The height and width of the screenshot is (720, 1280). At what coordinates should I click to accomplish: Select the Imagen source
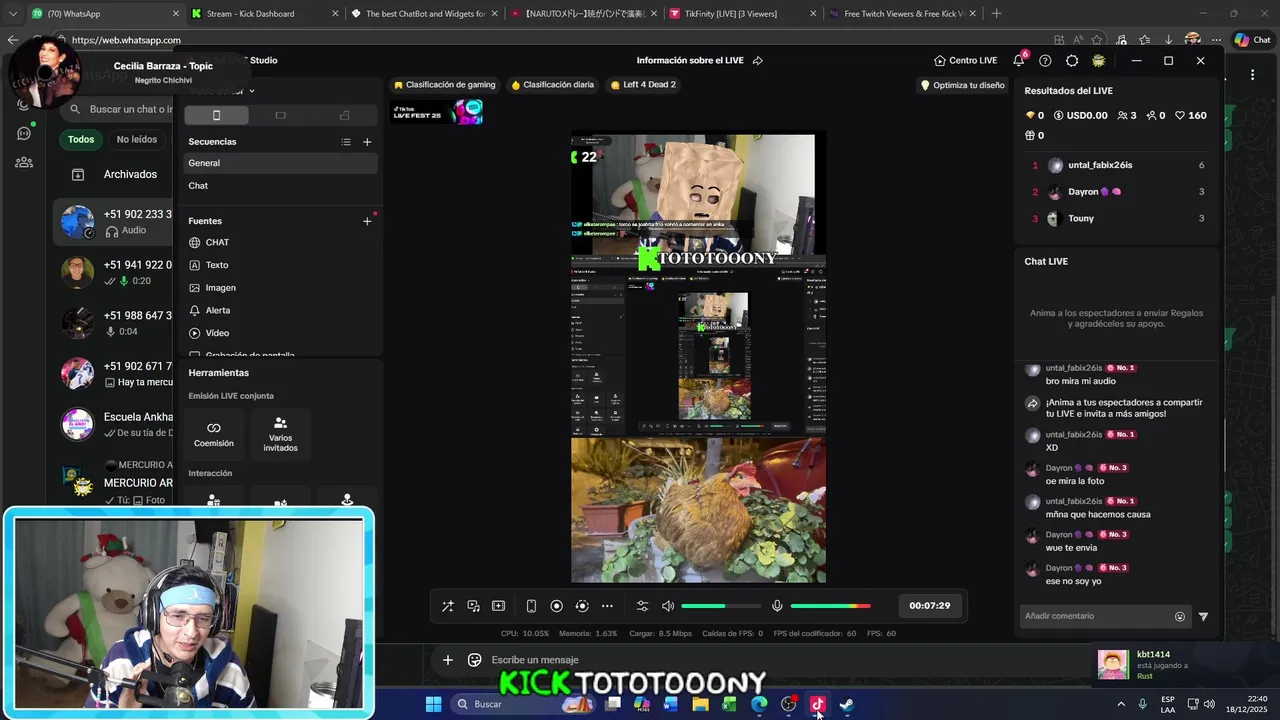pyautogui.click(x=280, y=288)
